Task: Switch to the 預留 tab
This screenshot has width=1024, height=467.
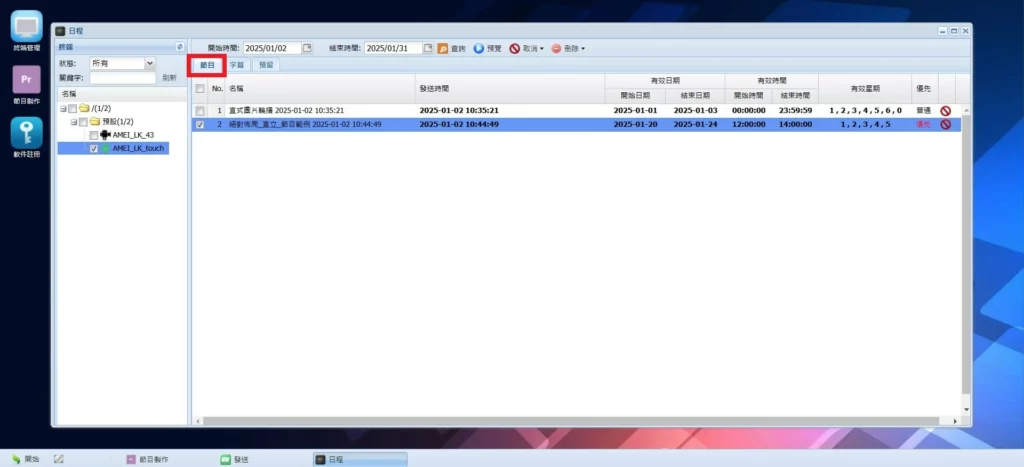Action: (265, 65)
